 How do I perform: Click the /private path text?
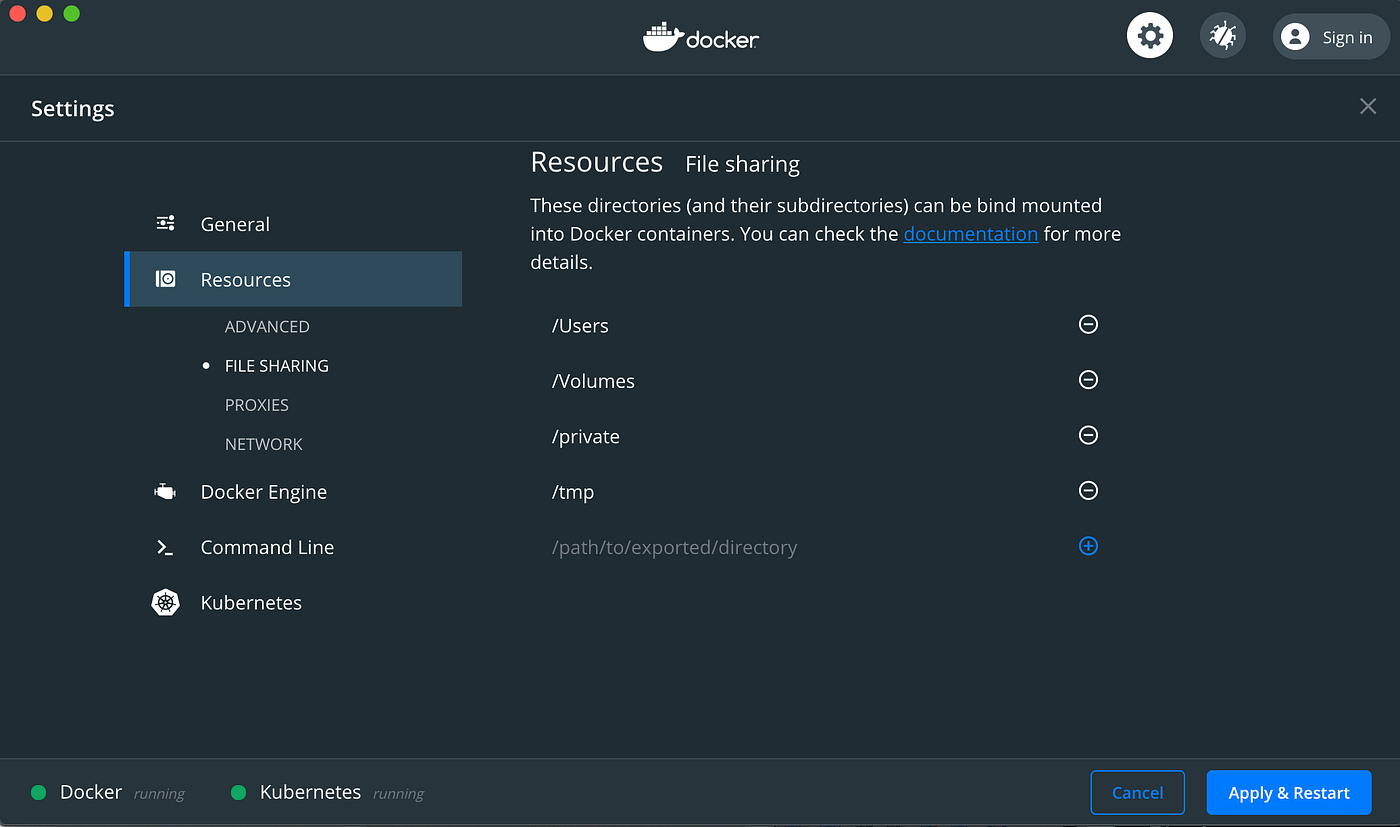[586, 437]
